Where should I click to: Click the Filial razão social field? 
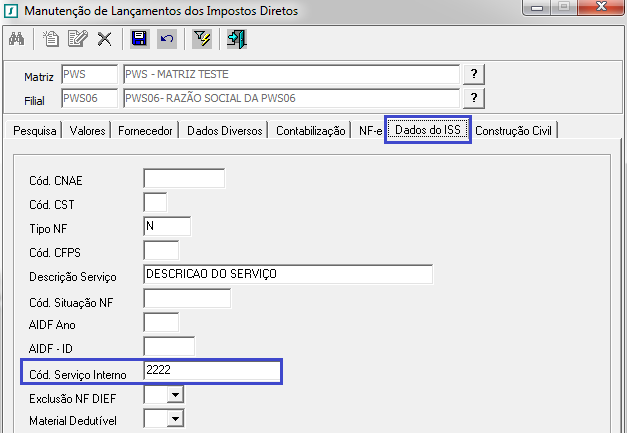292,98
